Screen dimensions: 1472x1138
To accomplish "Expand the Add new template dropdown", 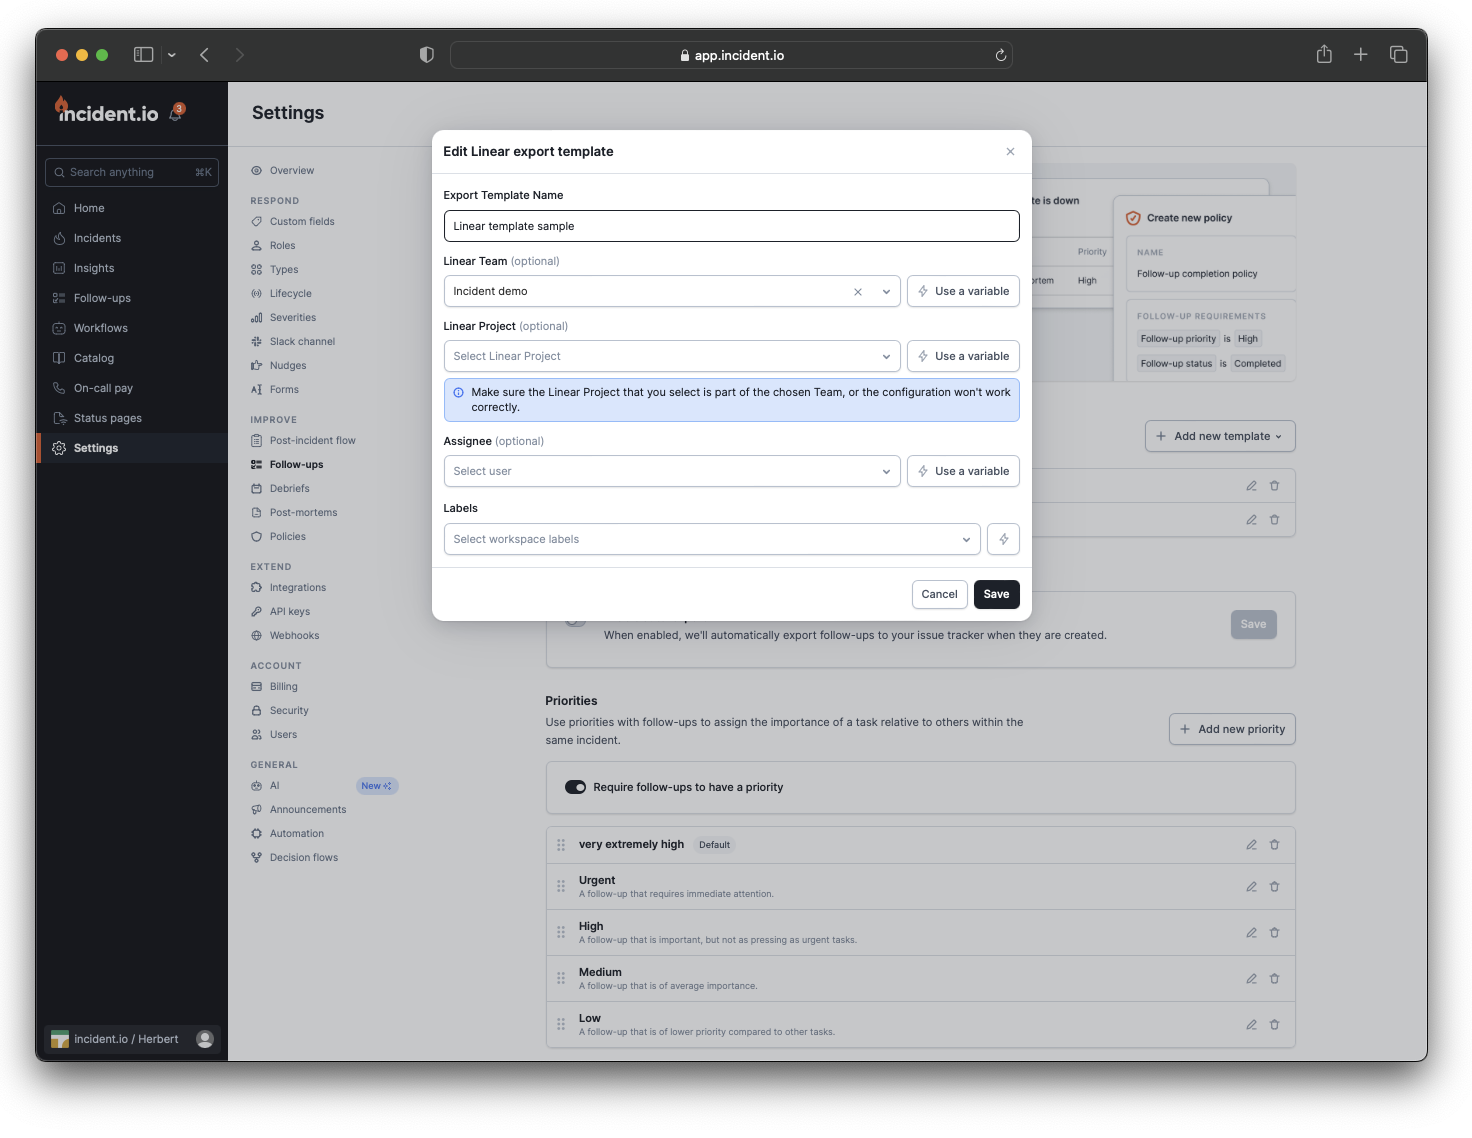I will point(1220,437).
